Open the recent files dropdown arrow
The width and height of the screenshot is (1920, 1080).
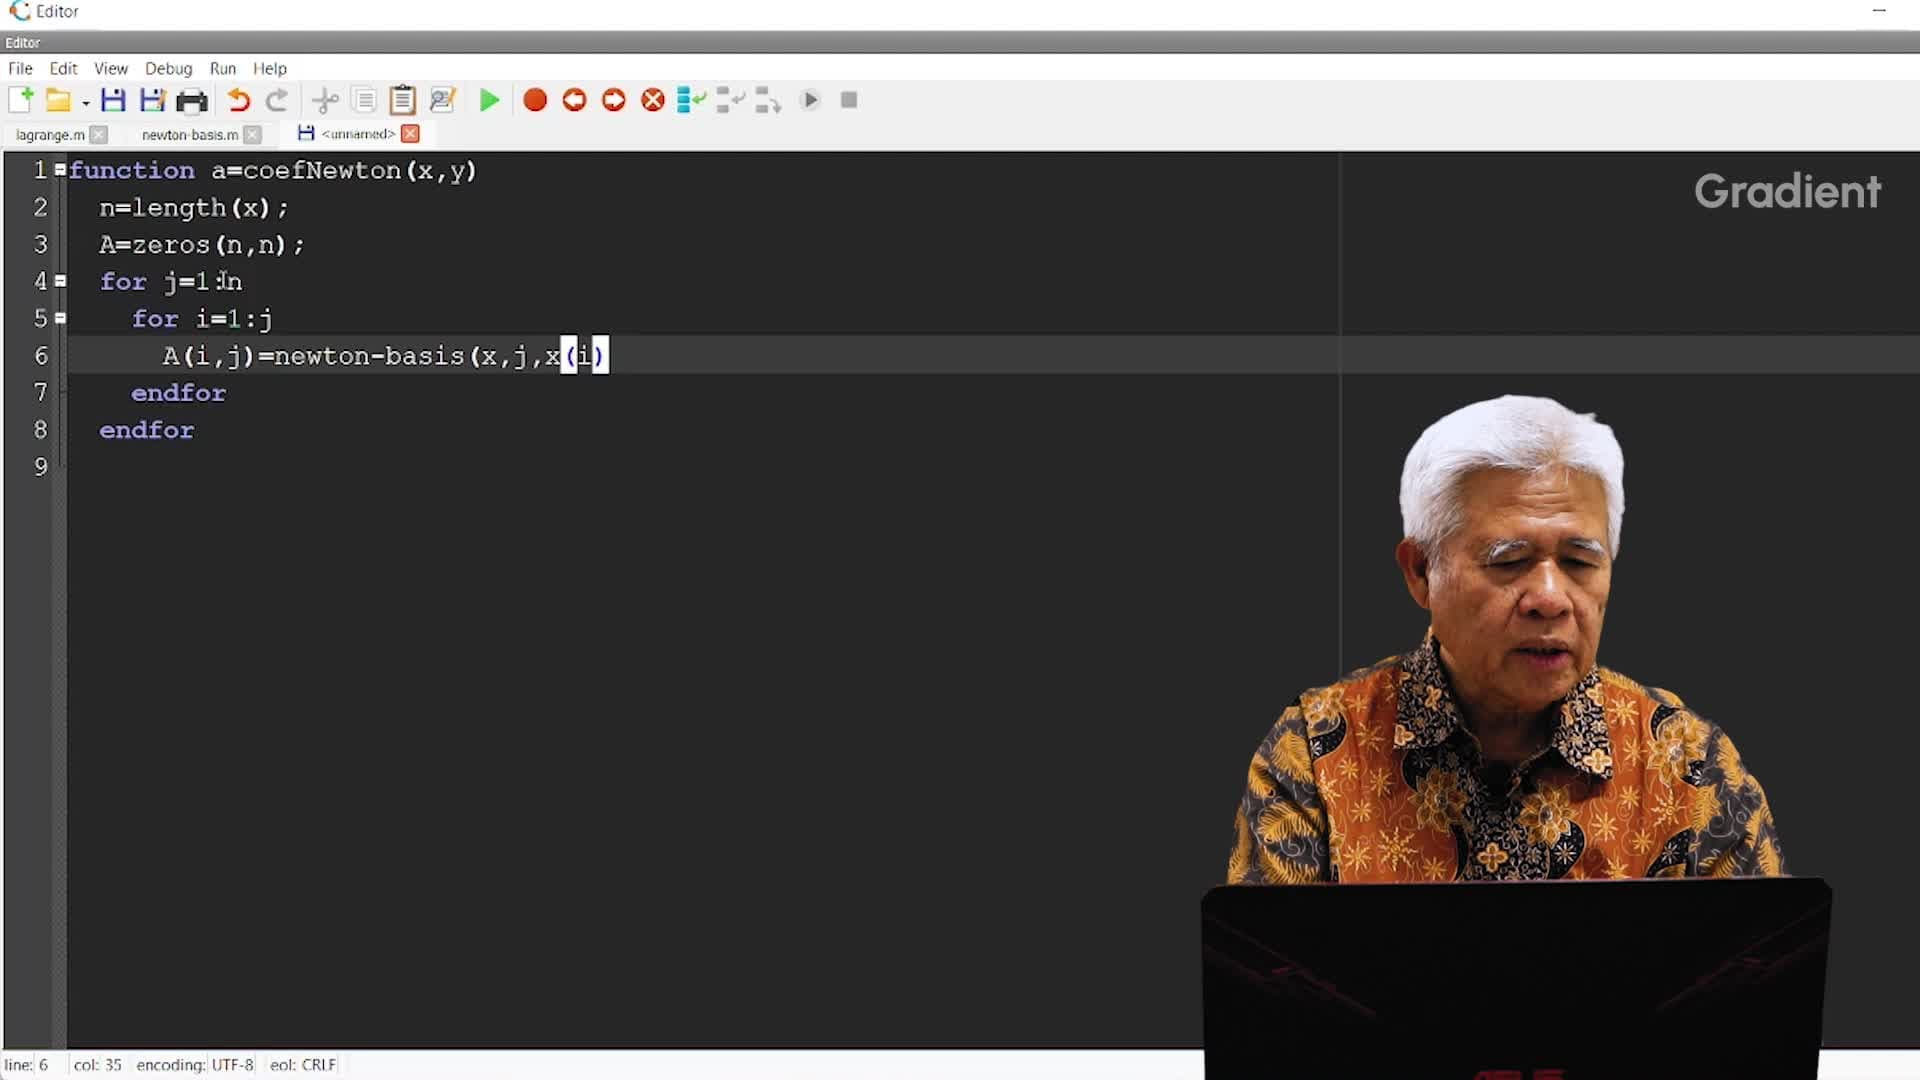tap(86, 103)
